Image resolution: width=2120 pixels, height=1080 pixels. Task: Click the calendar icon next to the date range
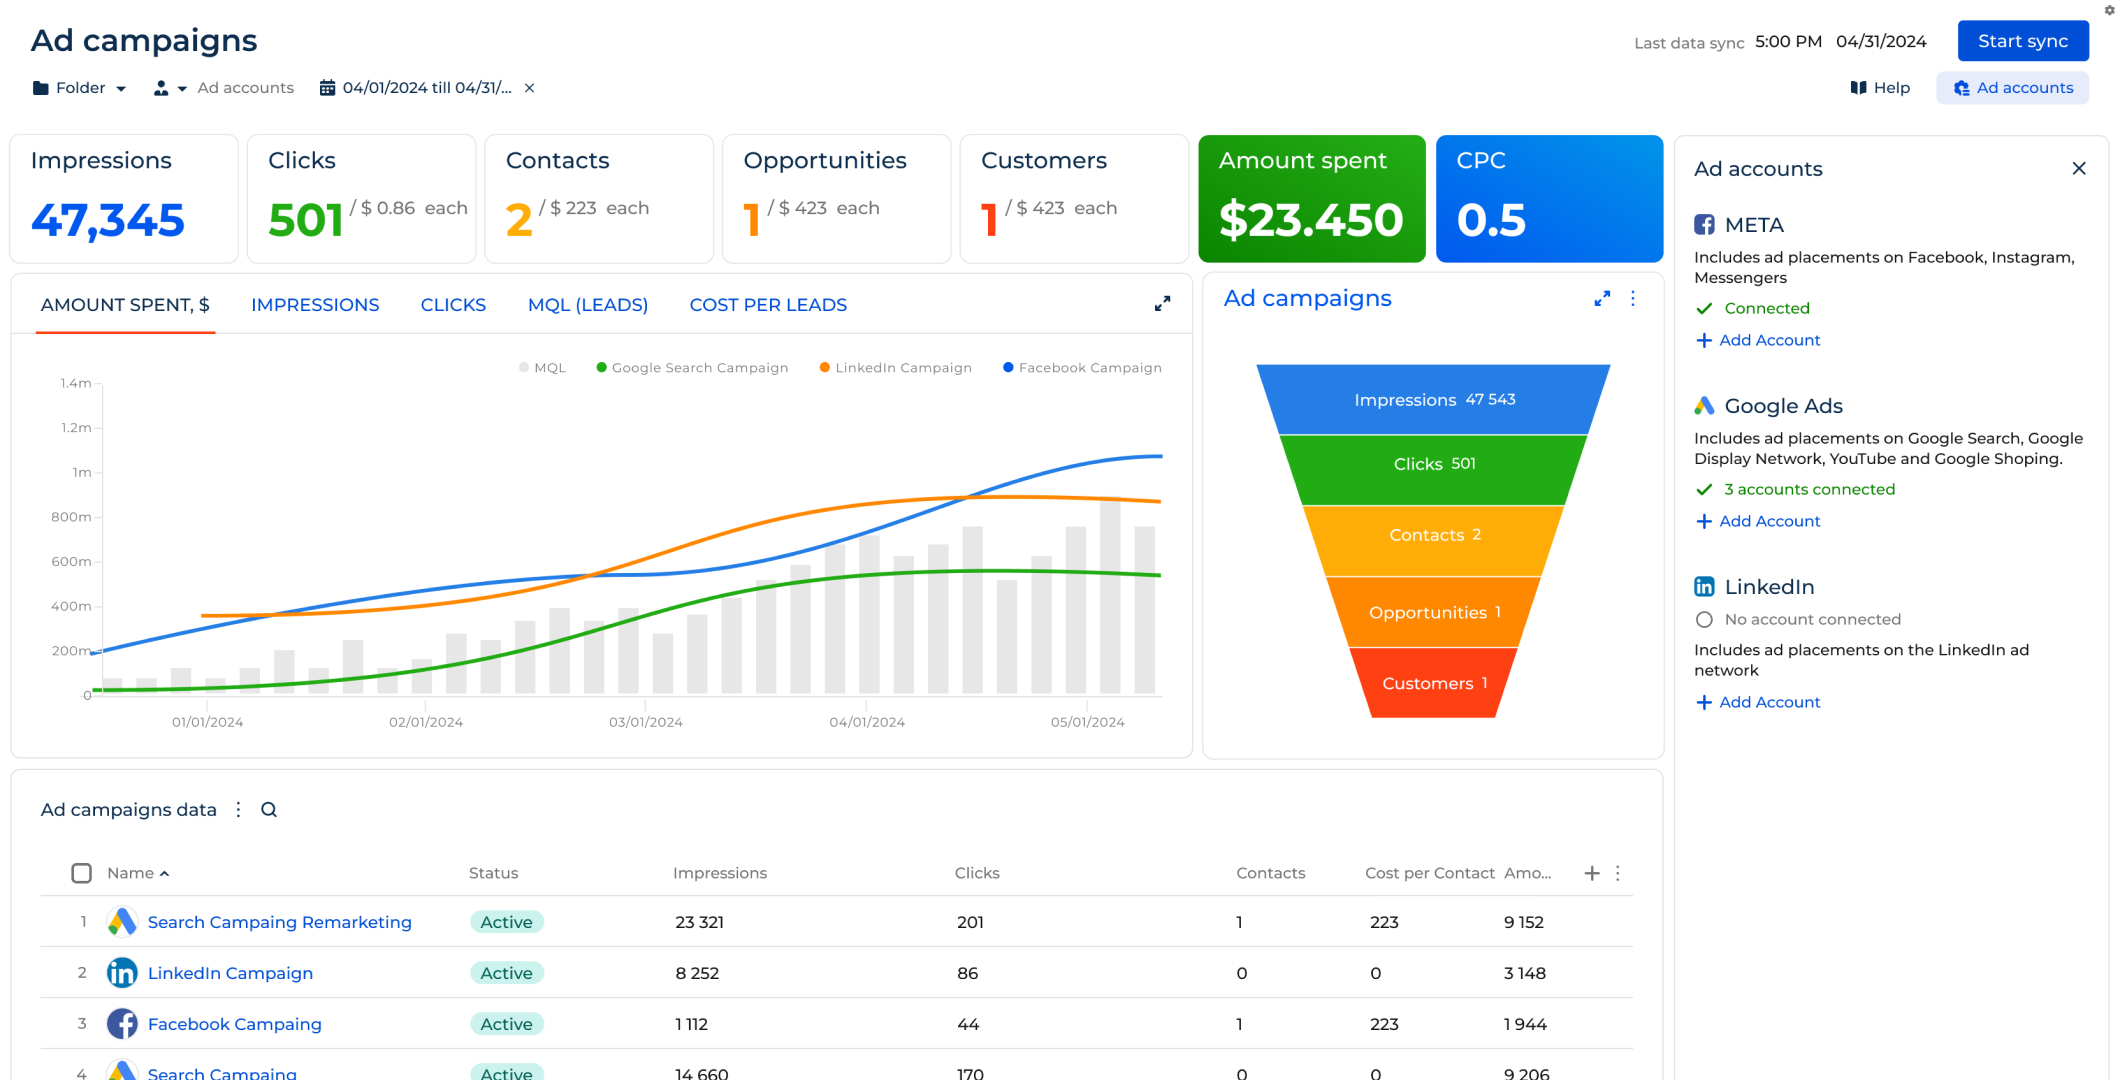pos(326,88)
